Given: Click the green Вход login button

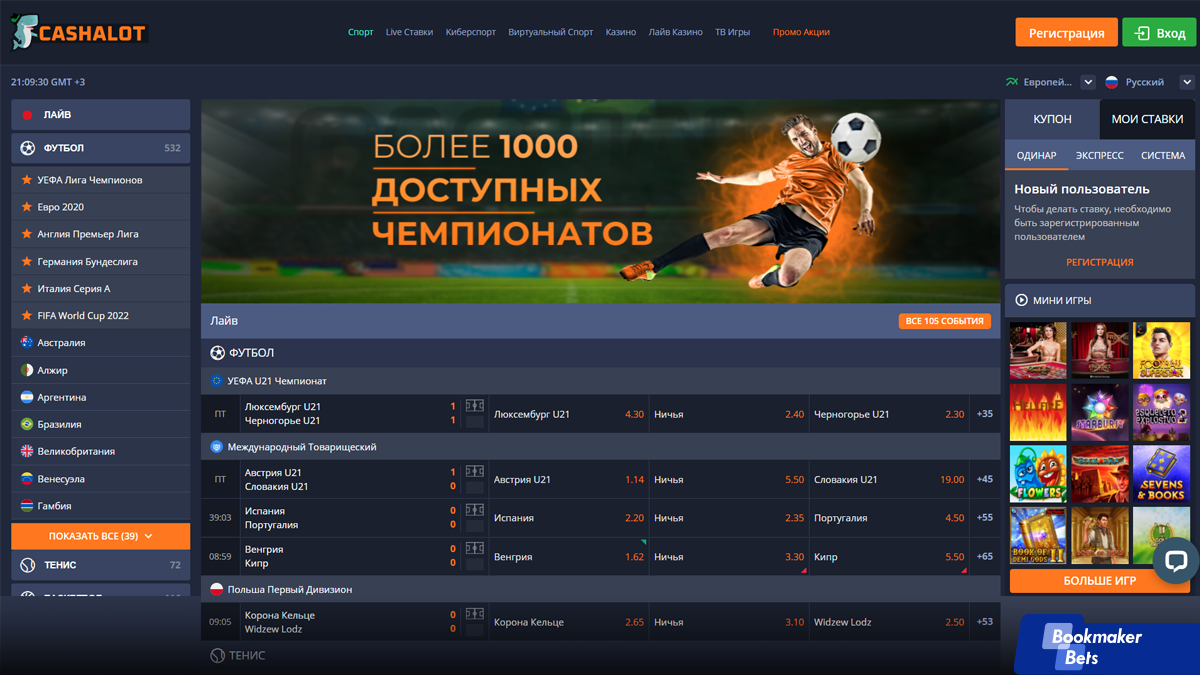Looking at the screenshot, I should (1159, 33).
